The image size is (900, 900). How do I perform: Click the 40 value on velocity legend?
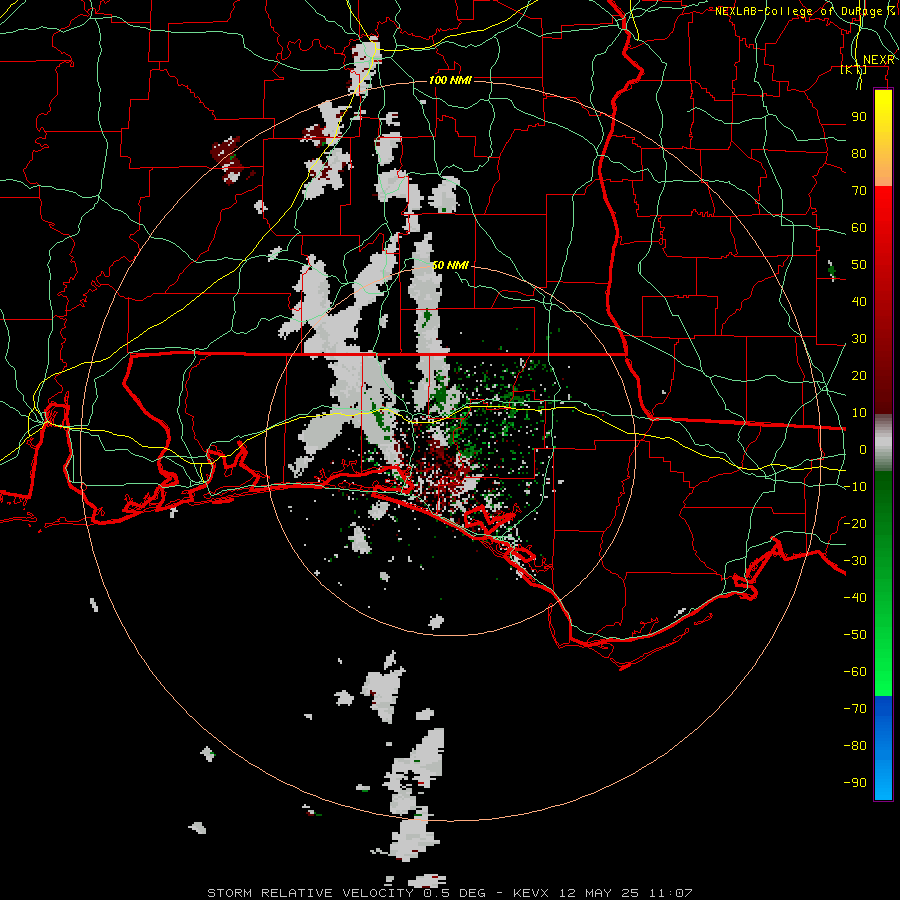point(859,301)
